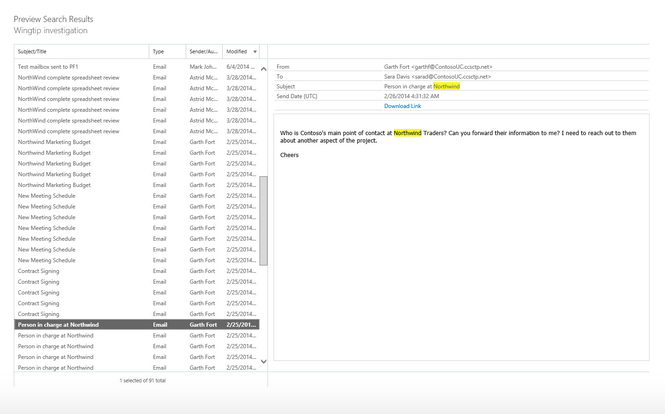The height and width of the screenshot is (414, 665).
Task: Click the 'Subject' field label in preview pane
Action: tap(286, 86)
